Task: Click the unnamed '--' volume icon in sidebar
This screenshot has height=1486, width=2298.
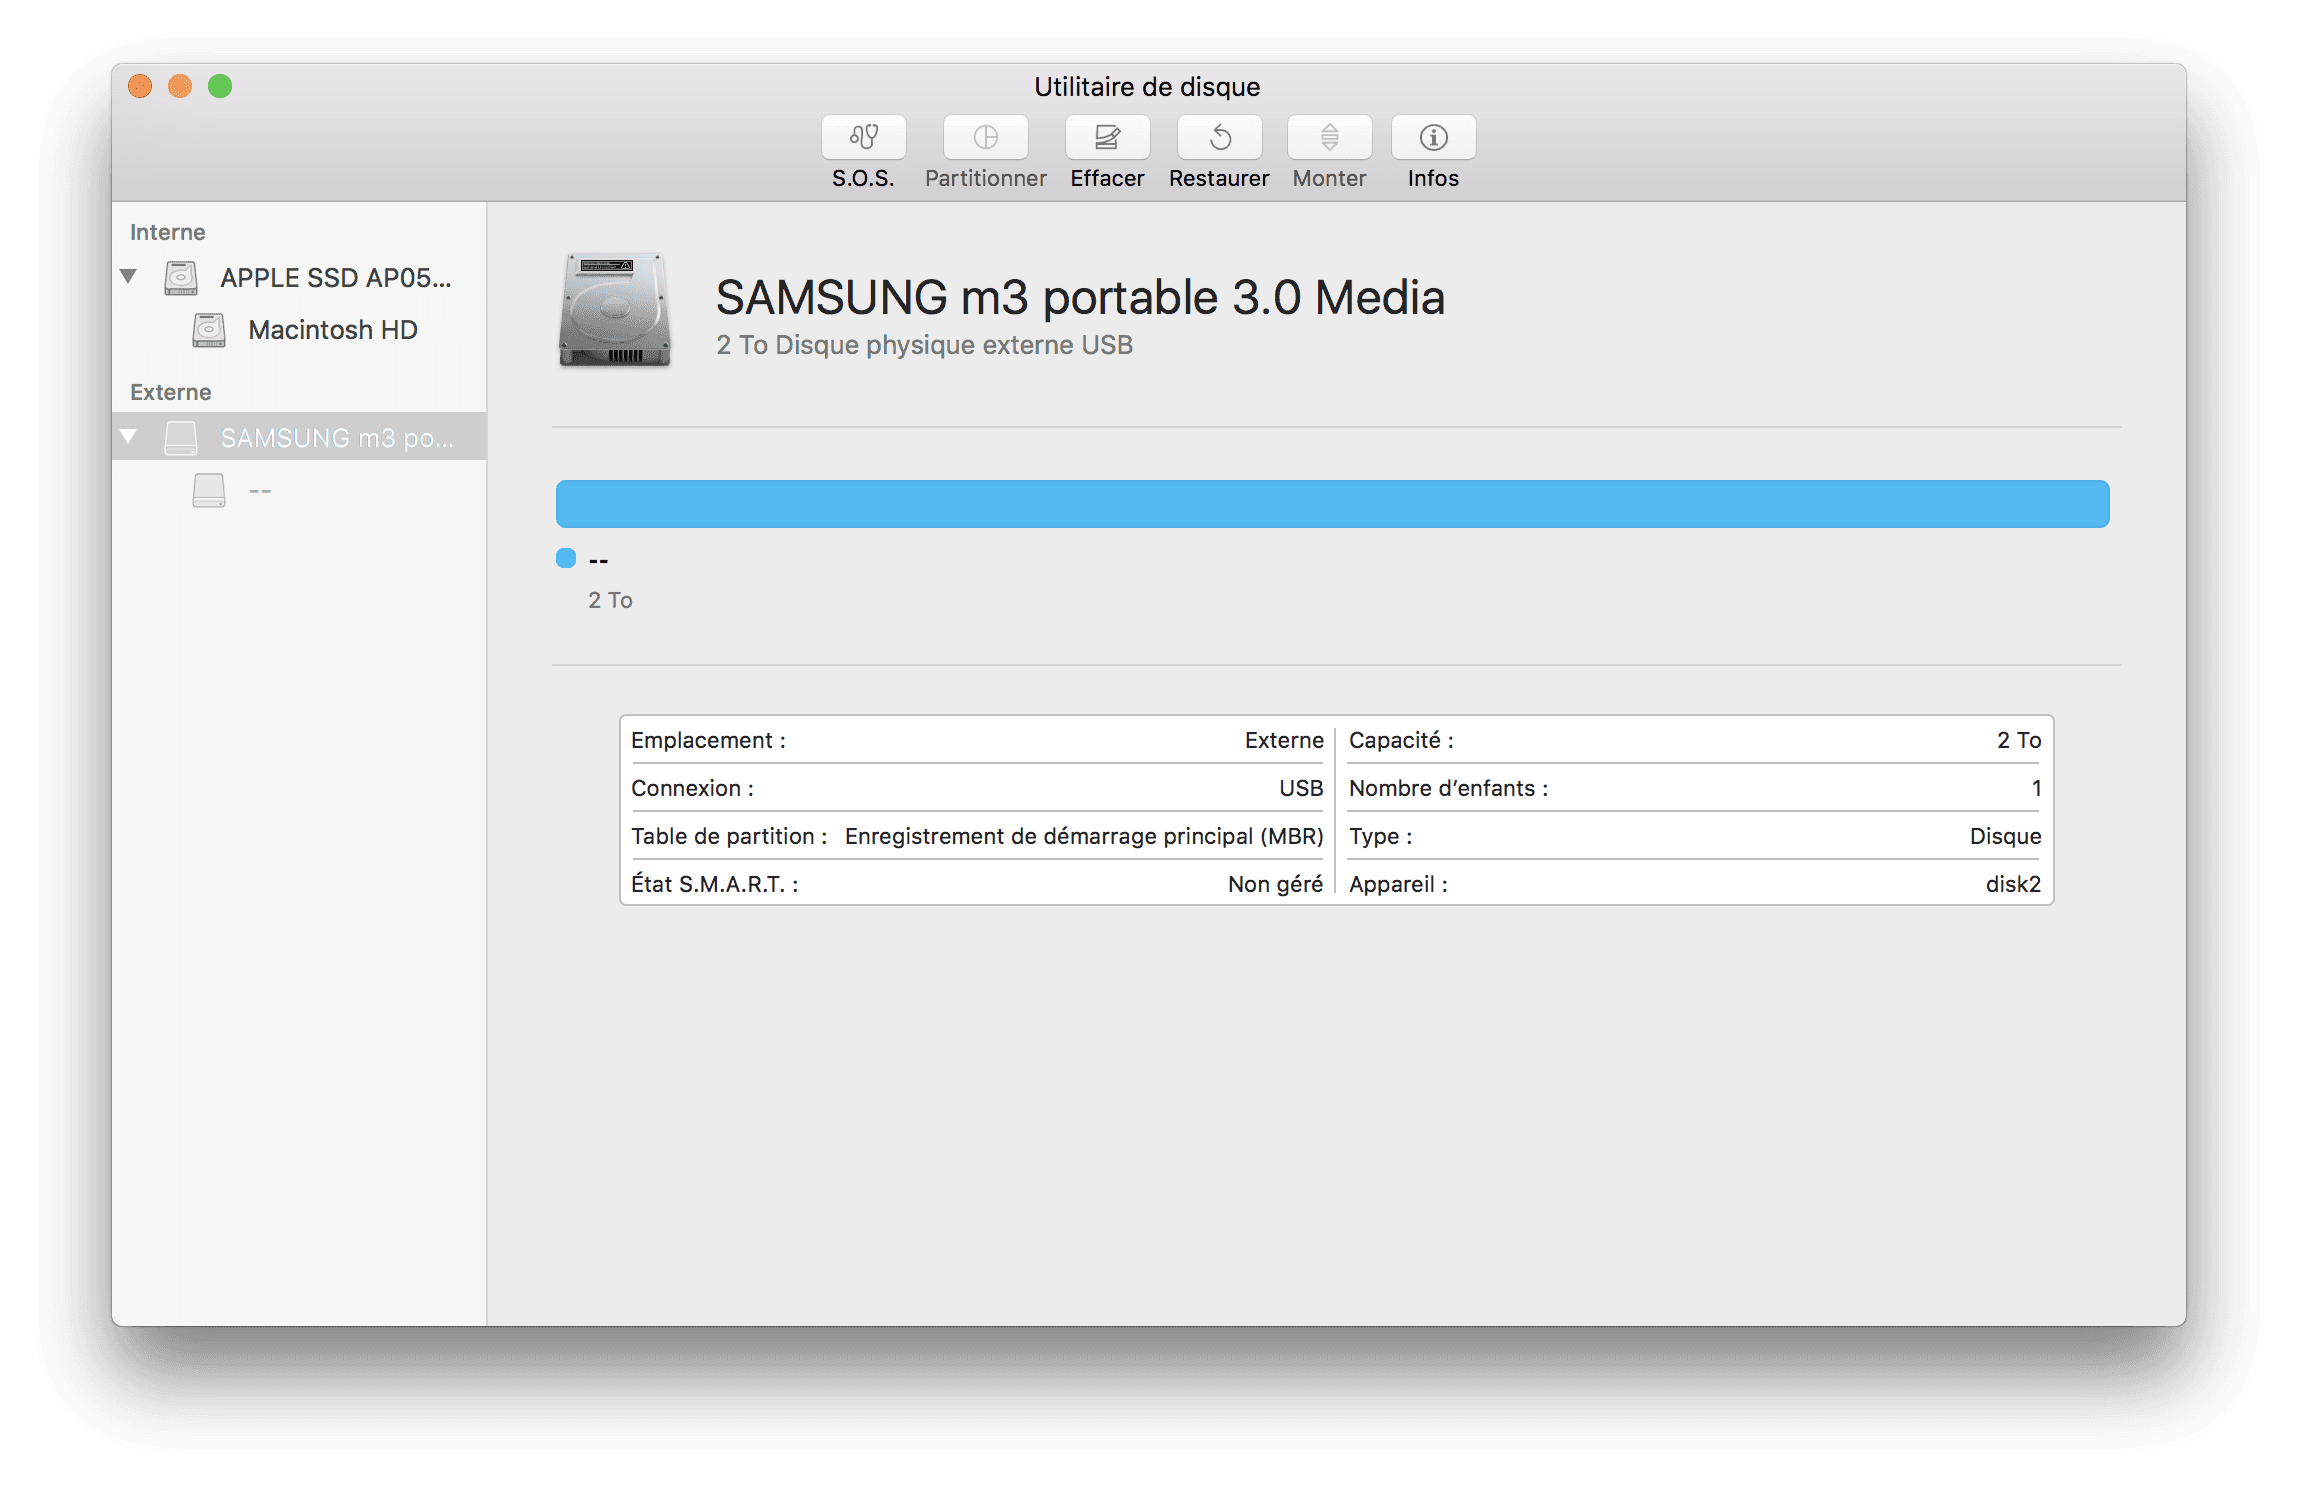Action: (x=209, y=490)
